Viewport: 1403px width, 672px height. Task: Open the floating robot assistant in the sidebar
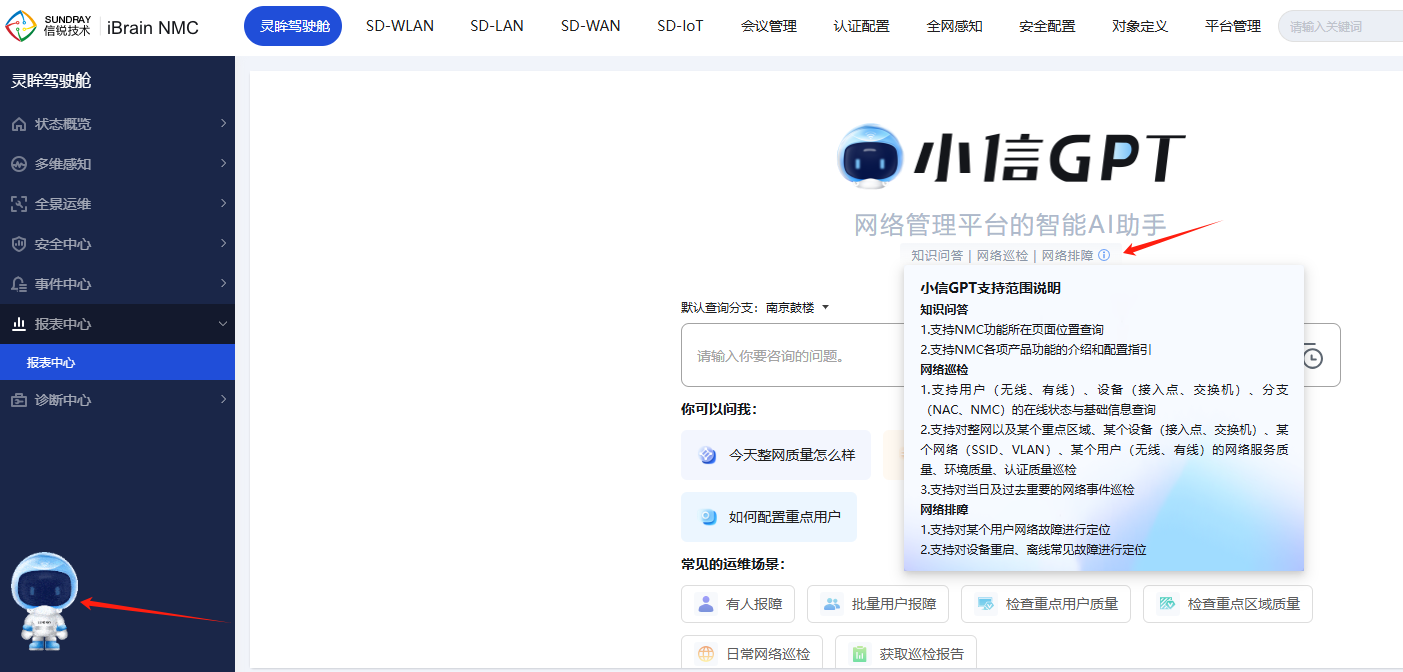[x=44, y=600]
